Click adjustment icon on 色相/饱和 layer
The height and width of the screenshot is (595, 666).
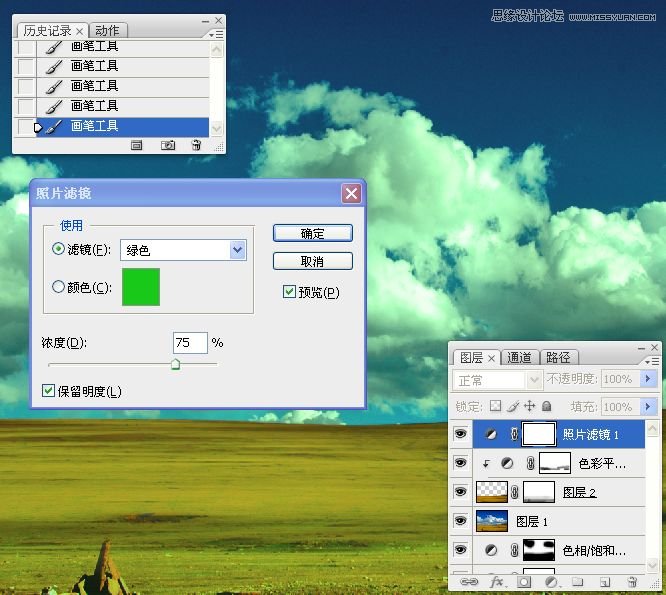tap(491, 550)
